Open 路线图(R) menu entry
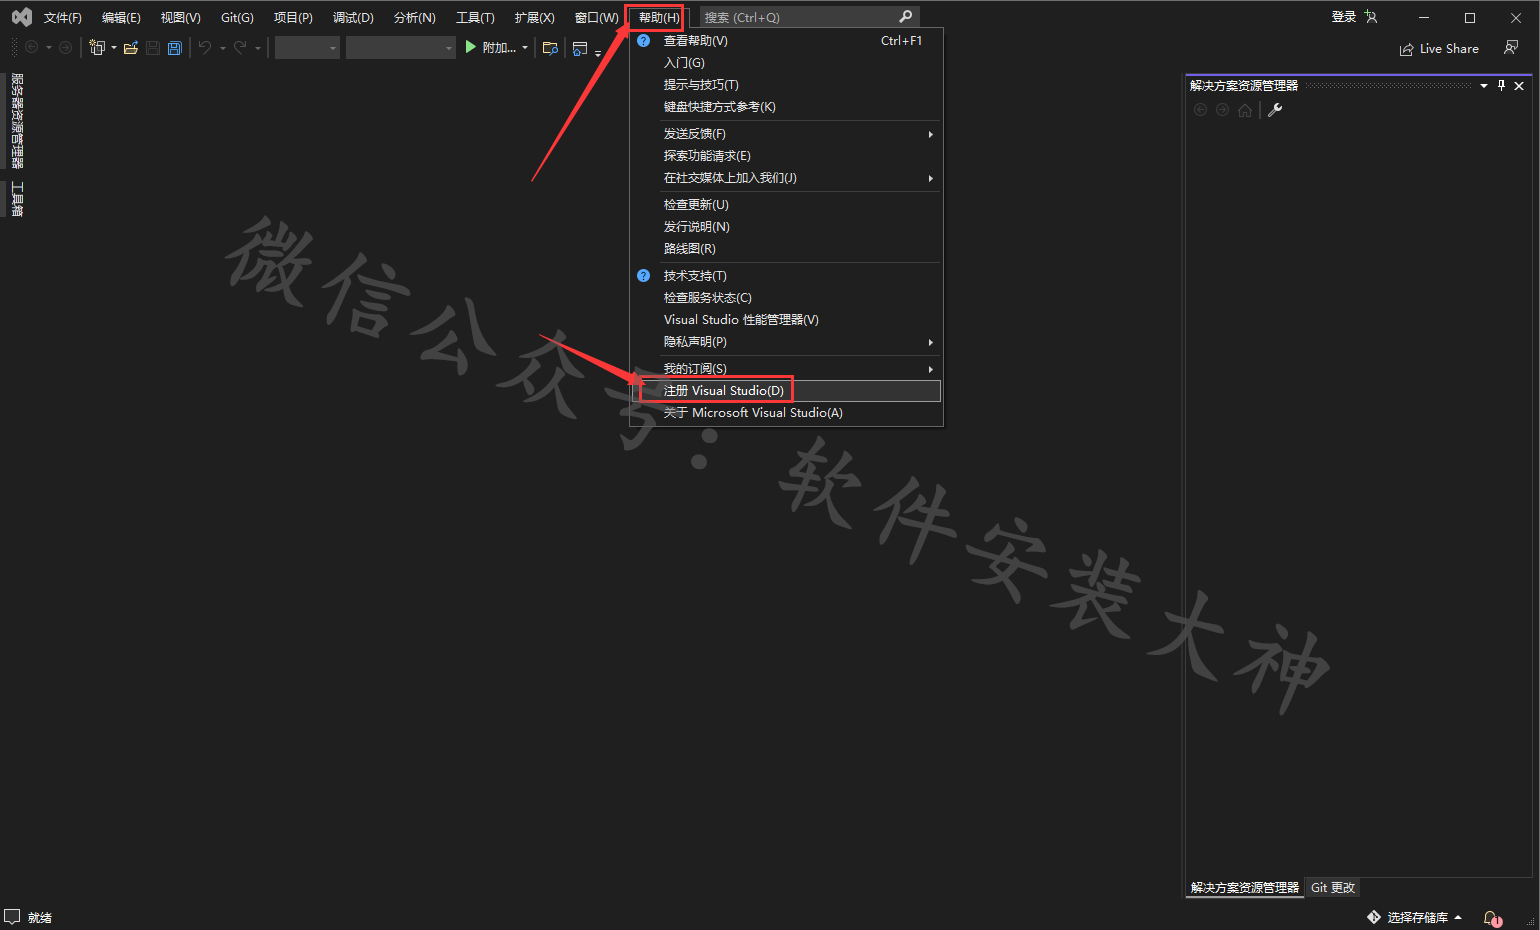 coord(786,249)
